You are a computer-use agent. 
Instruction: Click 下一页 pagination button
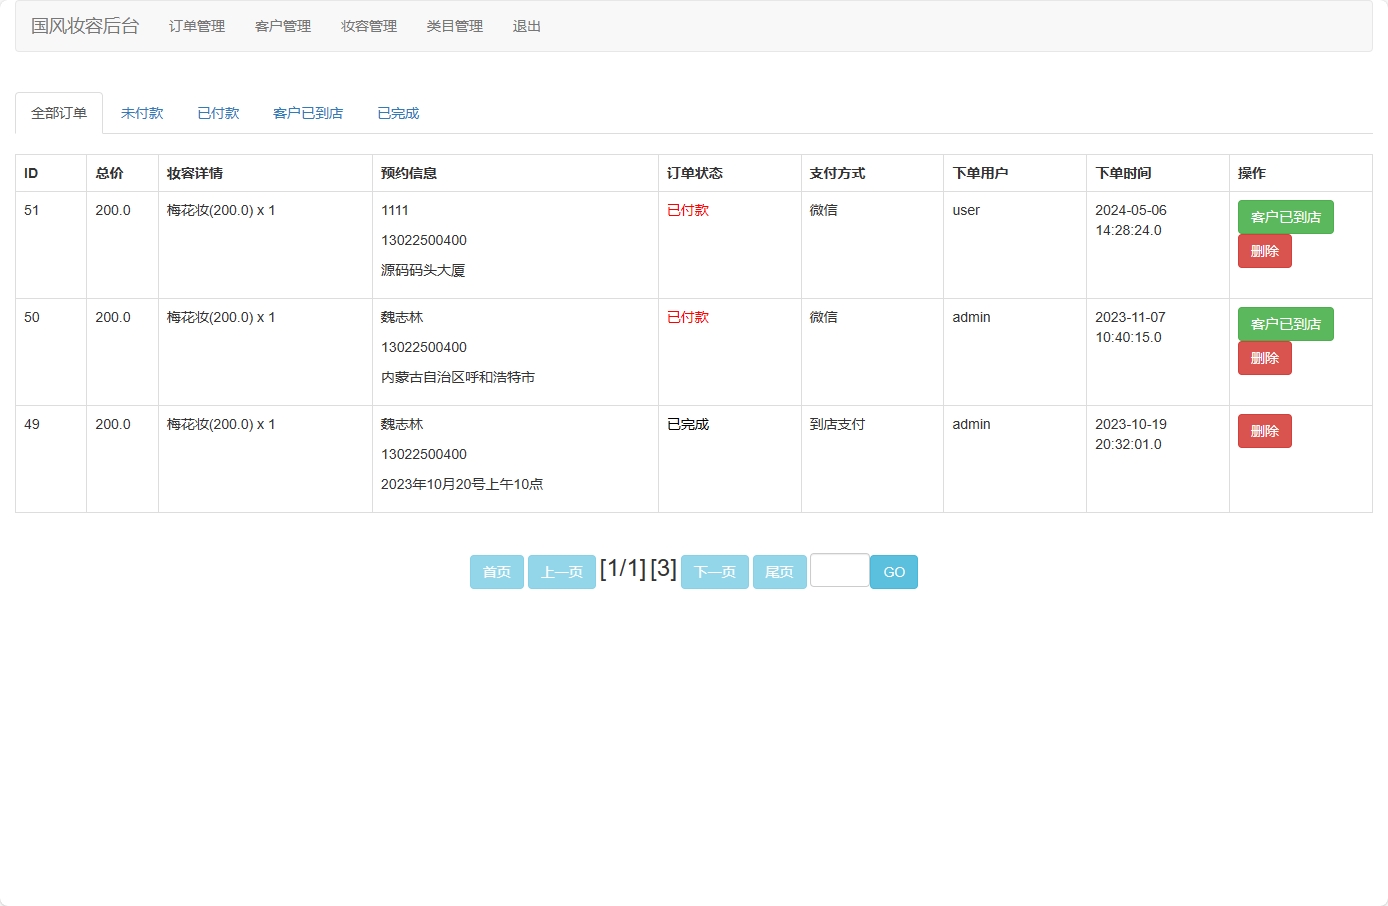pyautogui.click(x=714, y=571)
